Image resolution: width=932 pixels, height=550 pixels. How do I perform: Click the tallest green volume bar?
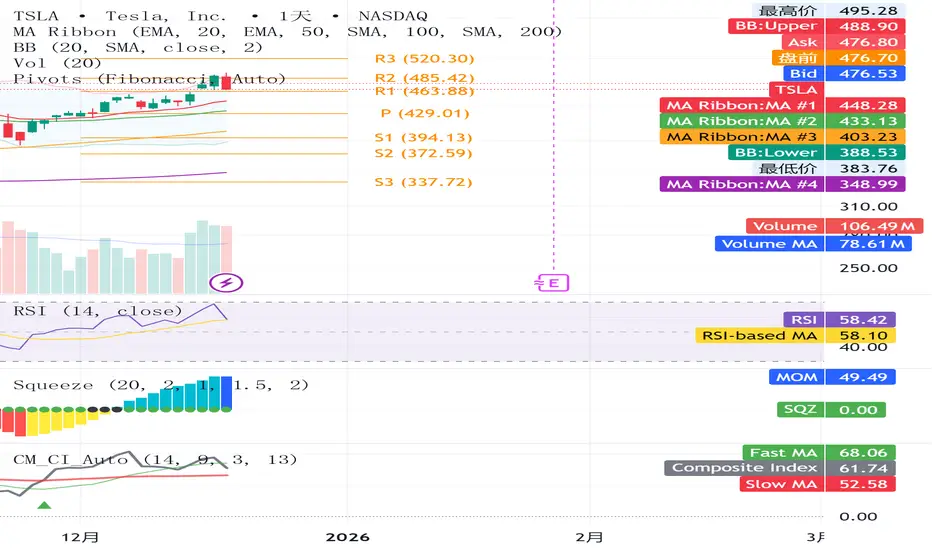(202, 257)
